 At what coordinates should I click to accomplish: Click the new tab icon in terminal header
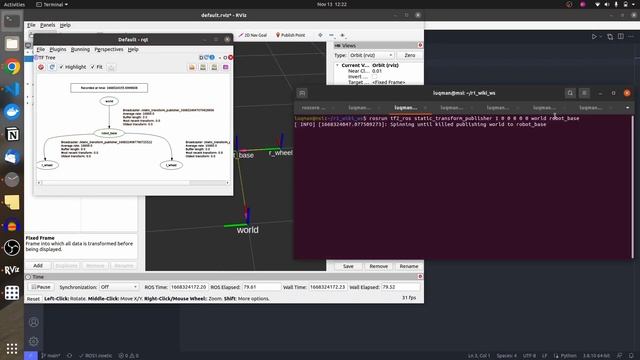(302, 93)
